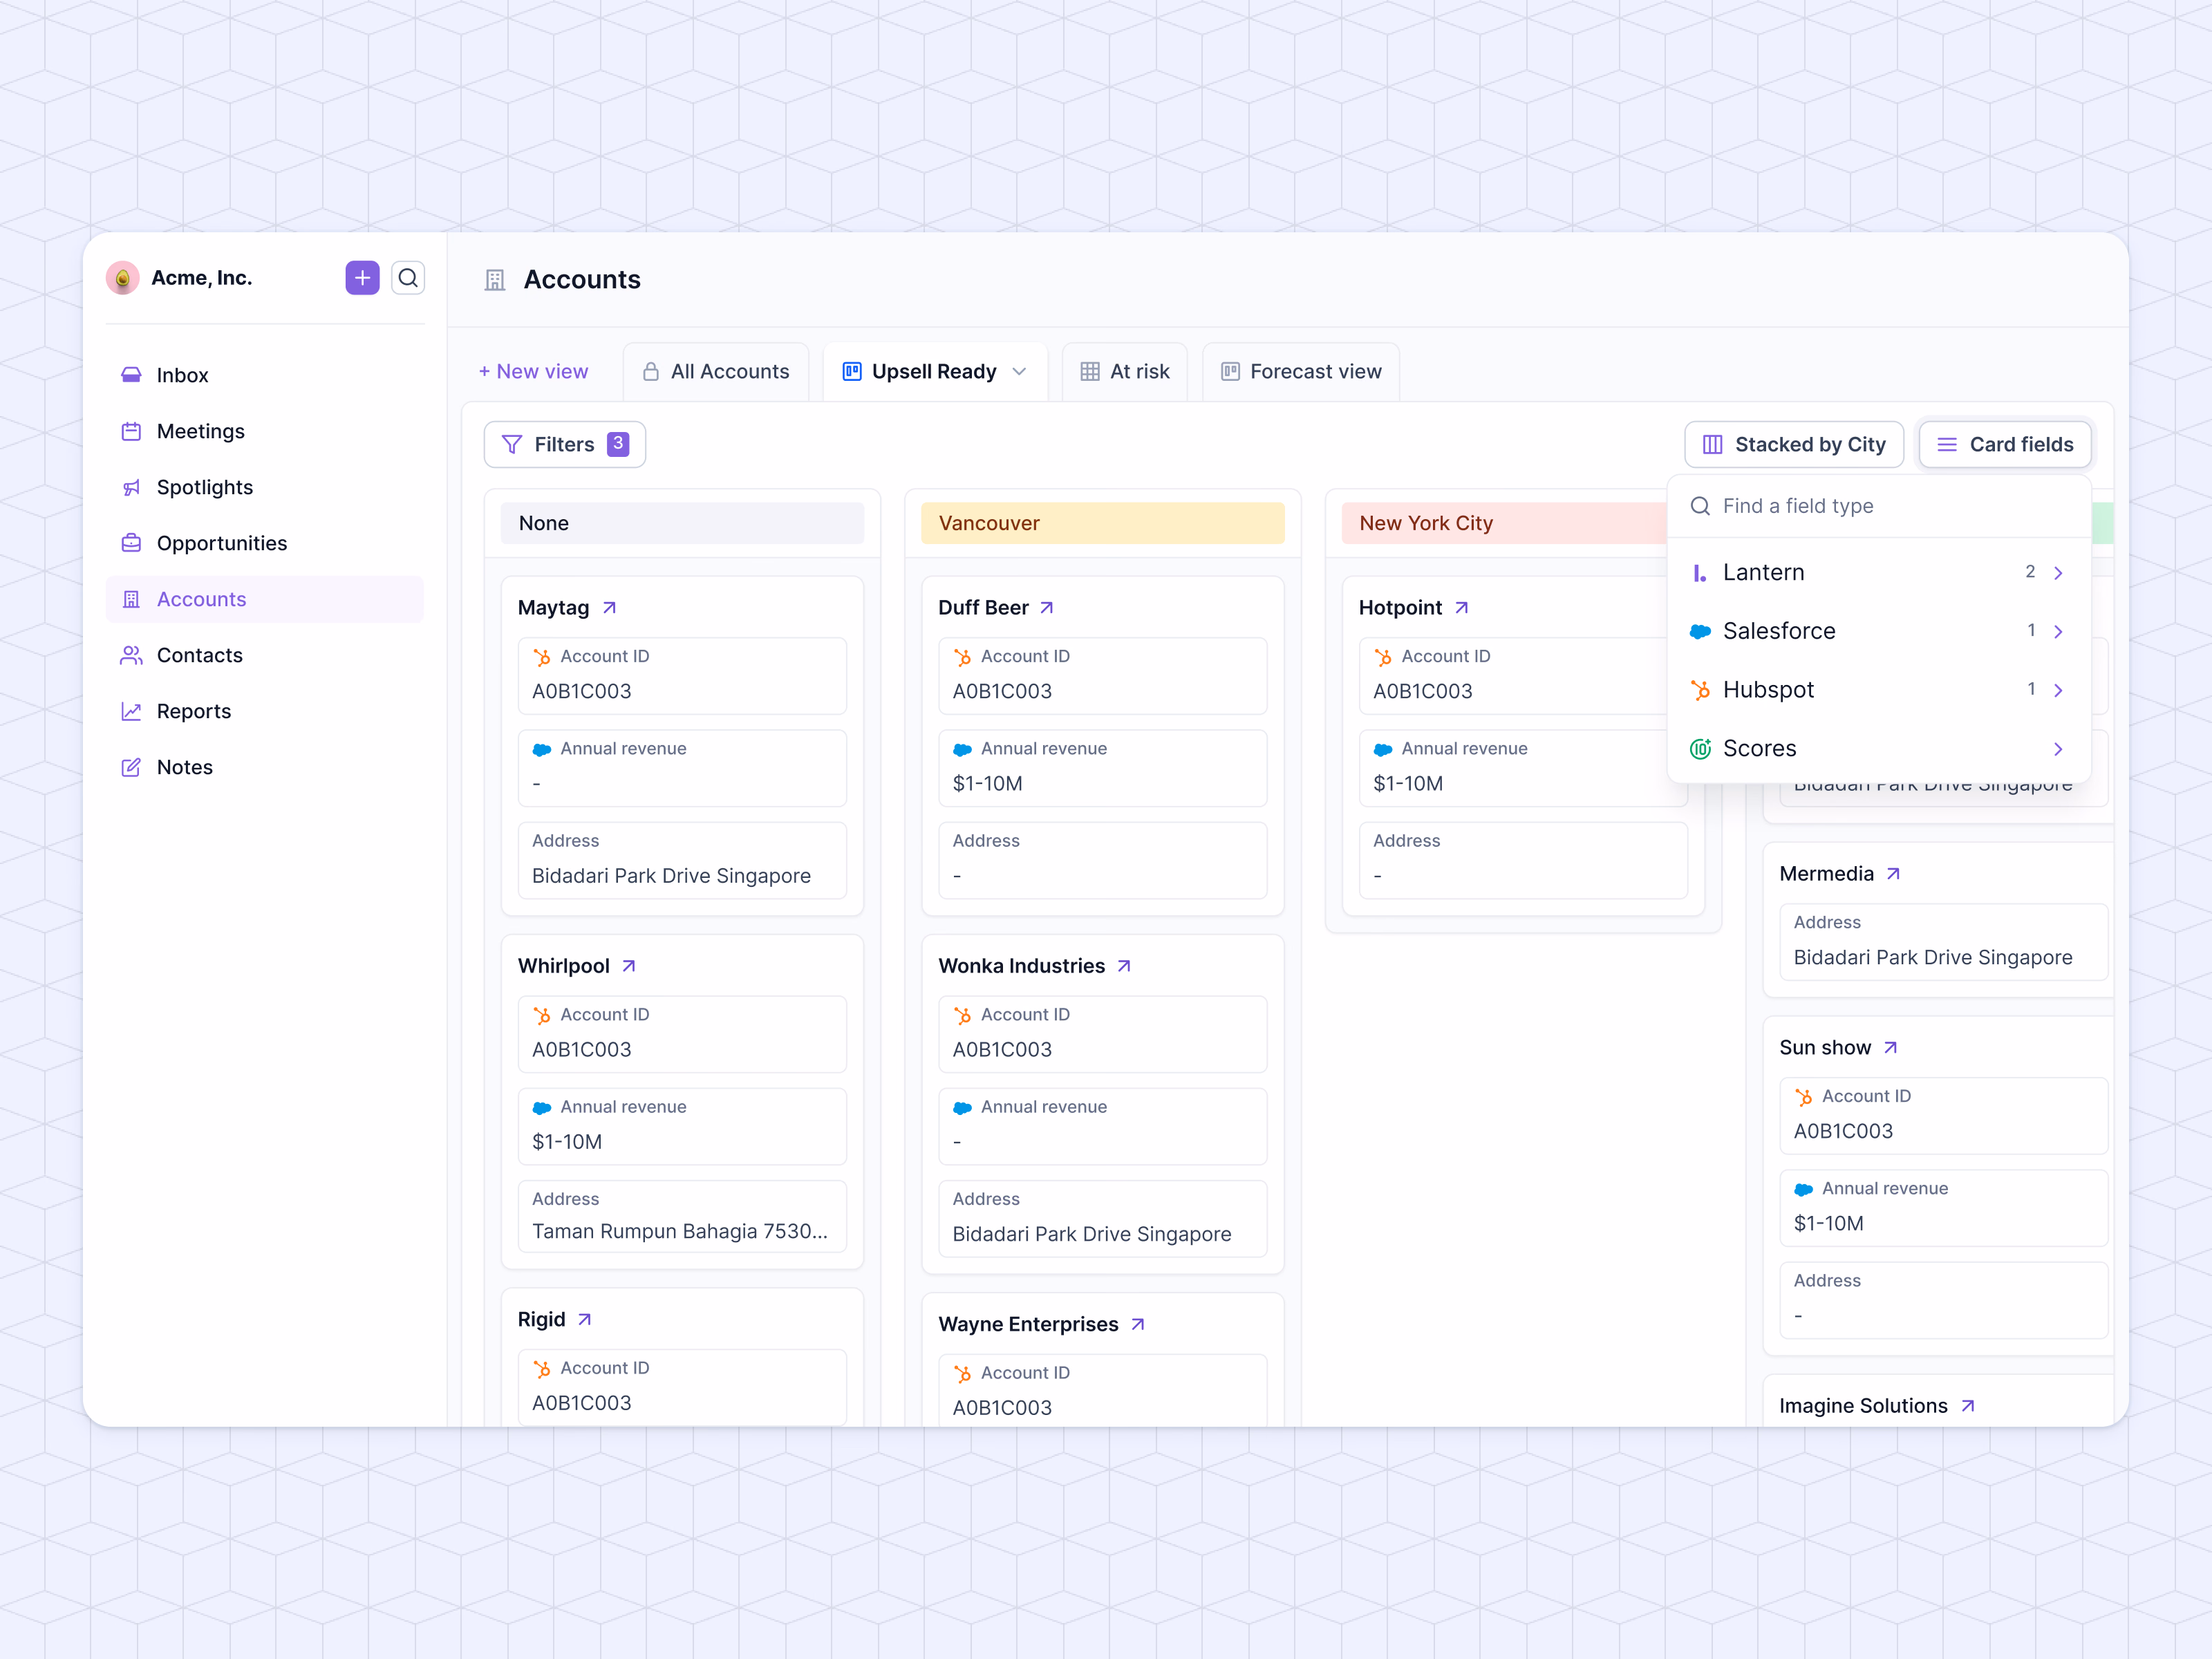Open the sidebar search icon

(x=408, y=278)
